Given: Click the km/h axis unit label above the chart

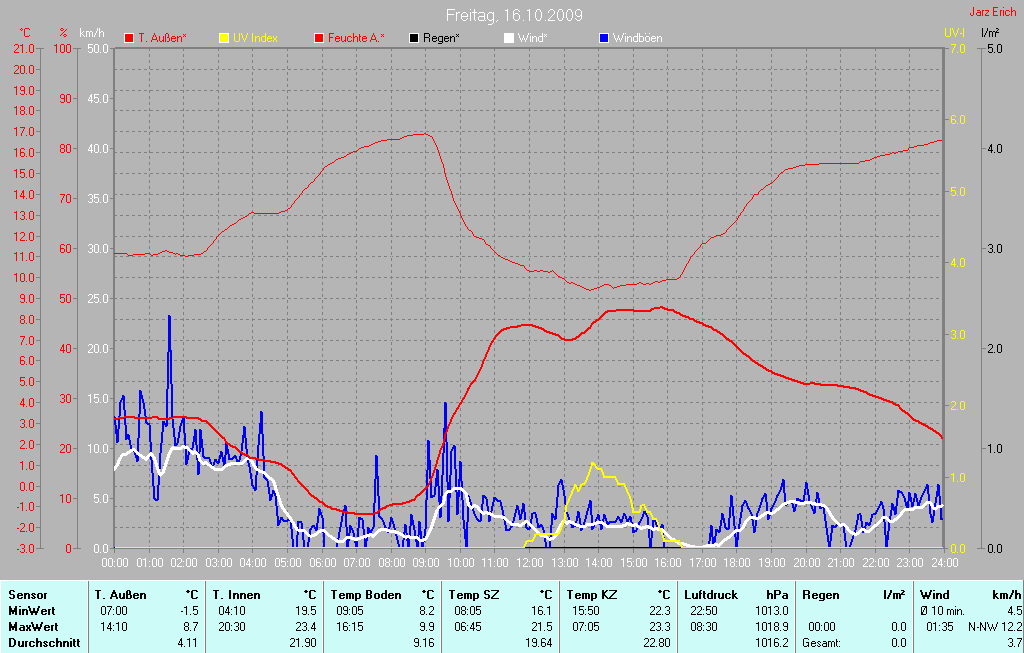Looking at the screenshot, I should pyautogui.click(x=92, y=33).
